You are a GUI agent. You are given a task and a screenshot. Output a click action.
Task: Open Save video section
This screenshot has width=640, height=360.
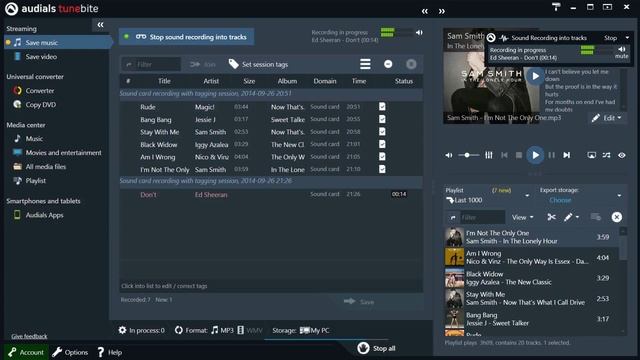pos(41,57)
